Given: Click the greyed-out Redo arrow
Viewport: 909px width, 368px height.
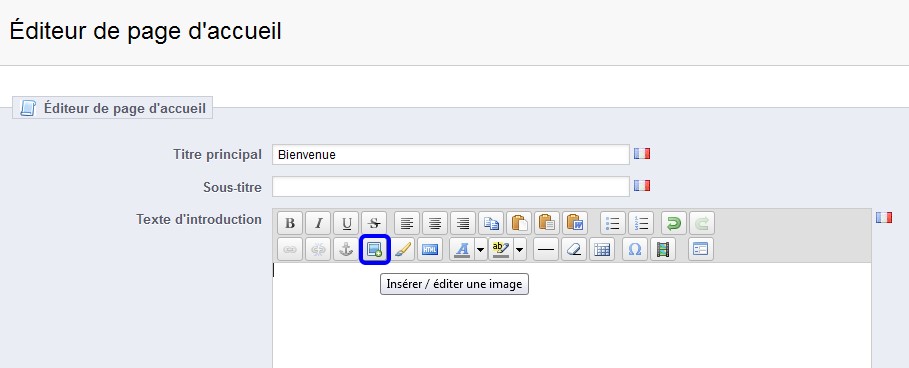Looking at the screenshot, I should pos(702,223).
